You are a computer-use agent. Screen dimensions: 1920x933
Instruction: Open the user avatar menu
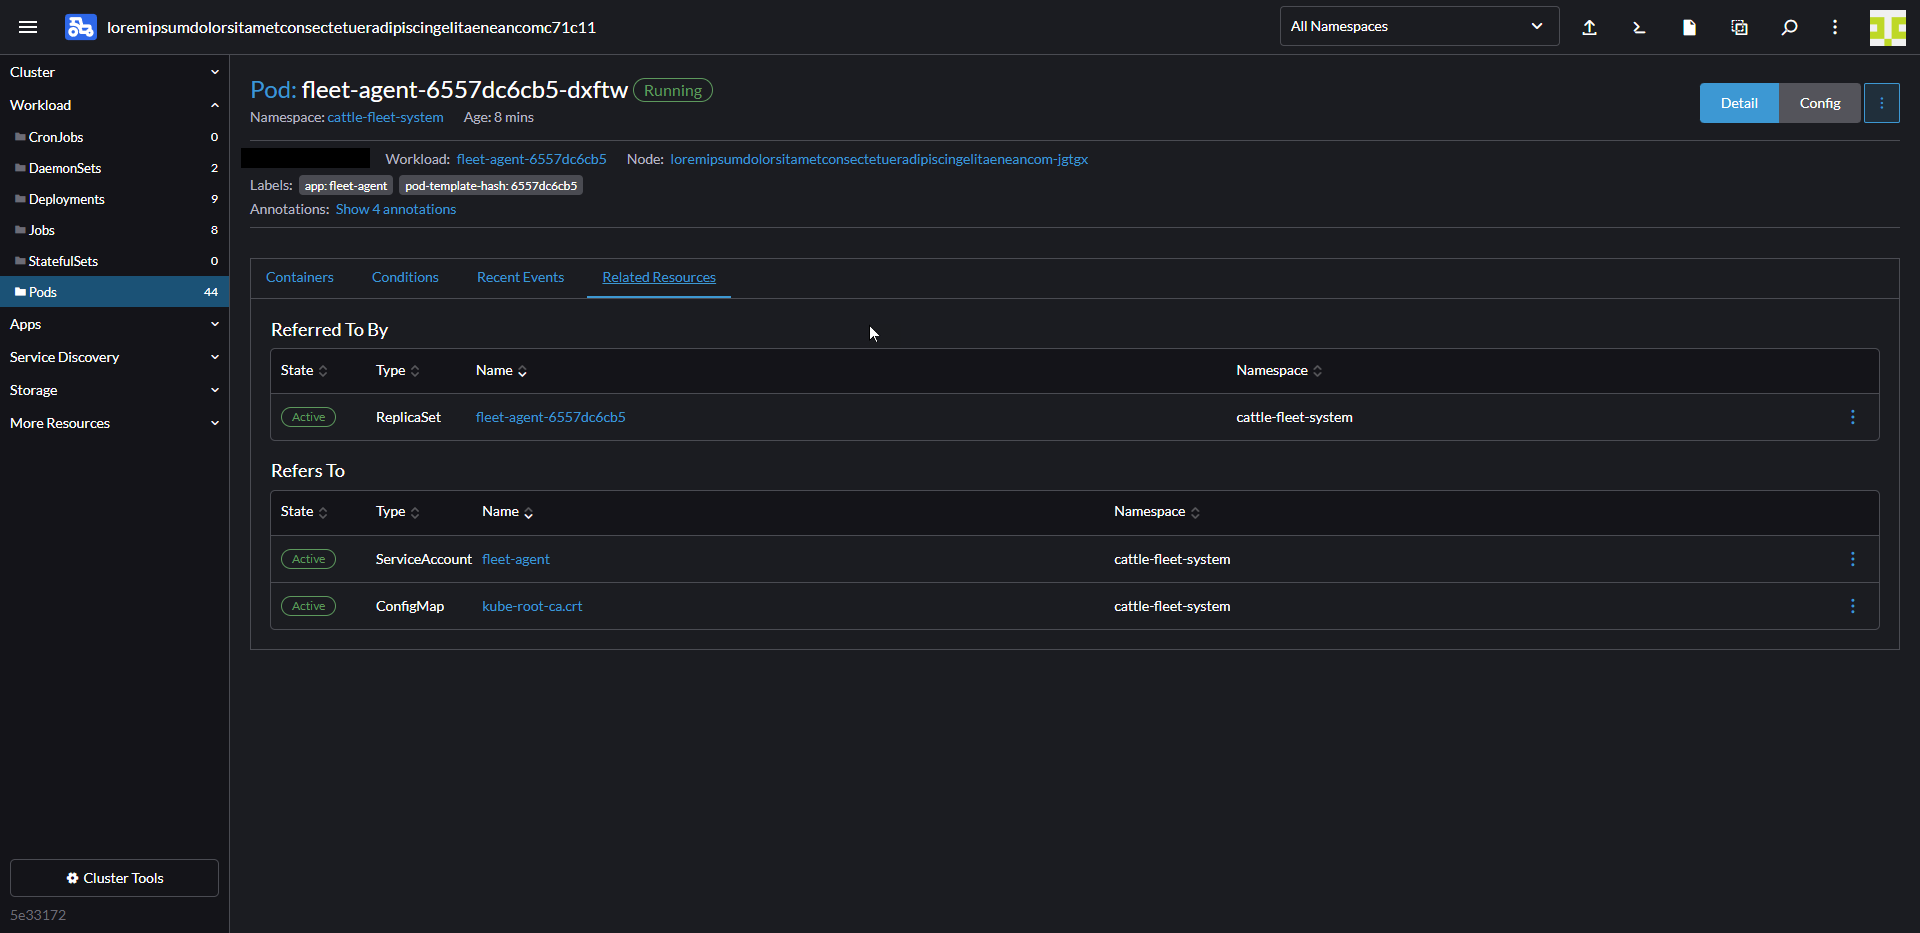point(1888,27)
